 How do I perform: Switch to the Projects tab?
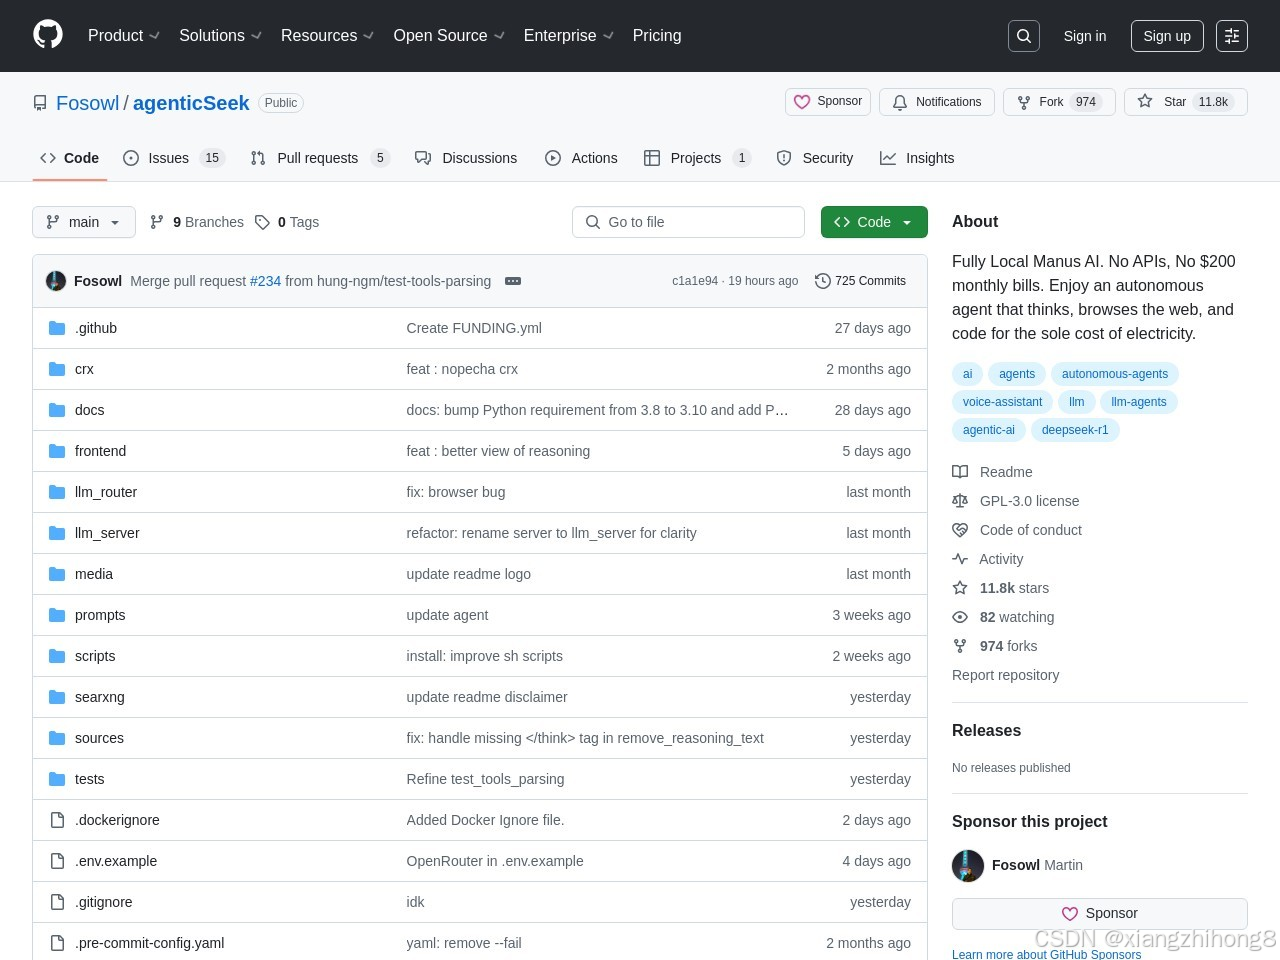point(697,158)
